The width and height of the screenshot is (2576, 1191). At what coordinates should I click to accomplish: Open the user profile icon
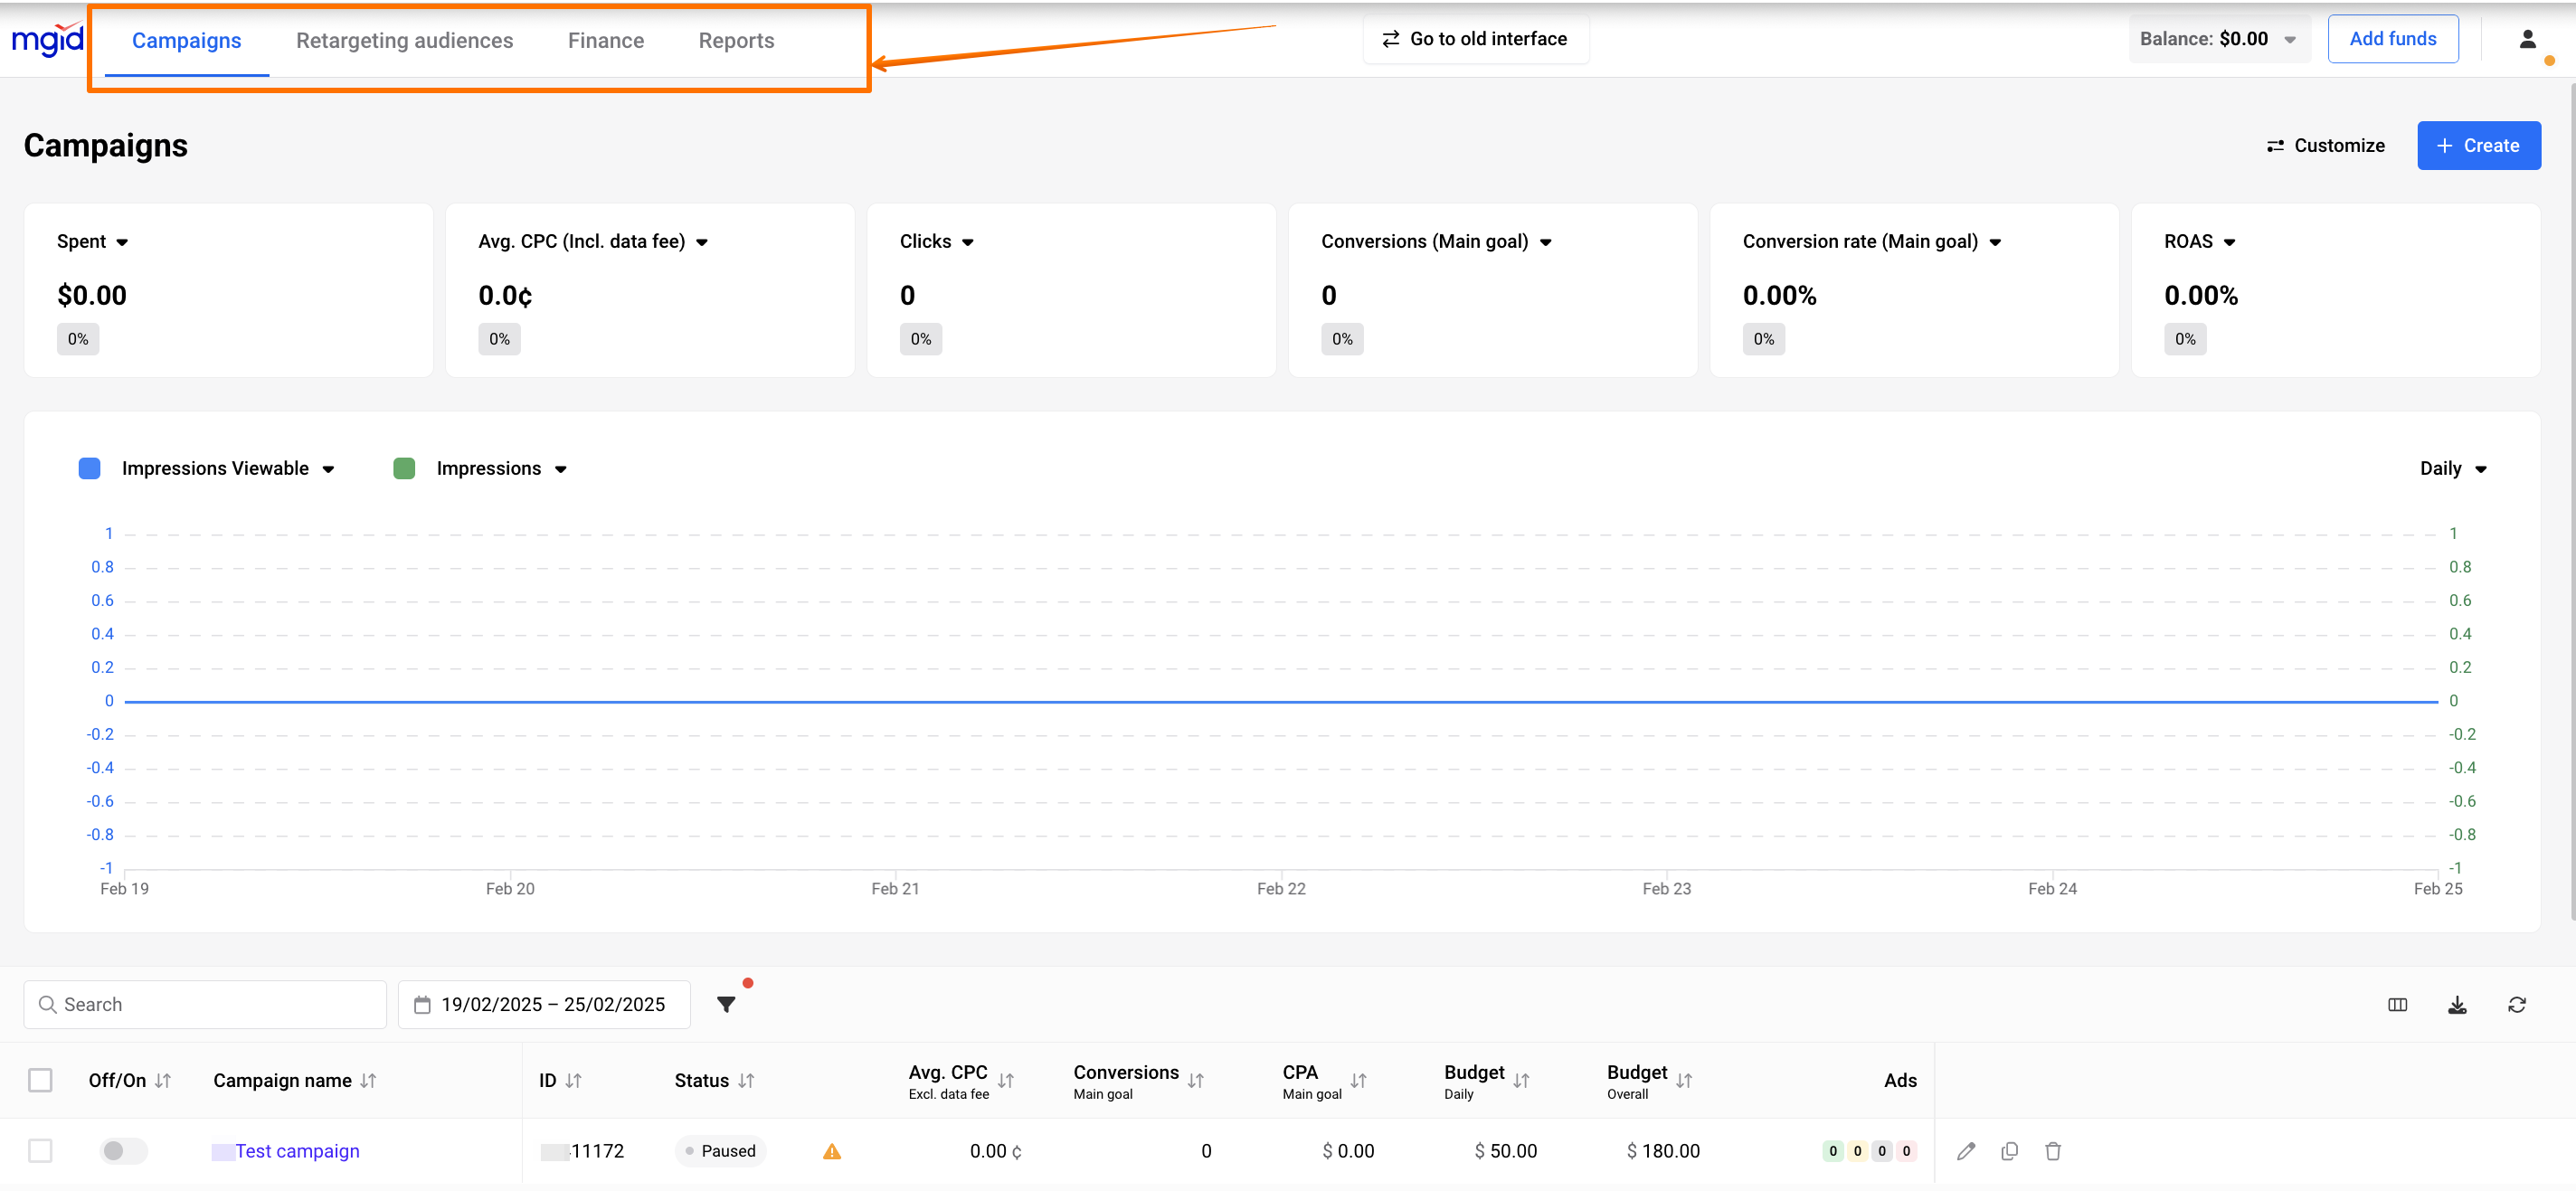pyautogui.click(x=2527, y=39)
